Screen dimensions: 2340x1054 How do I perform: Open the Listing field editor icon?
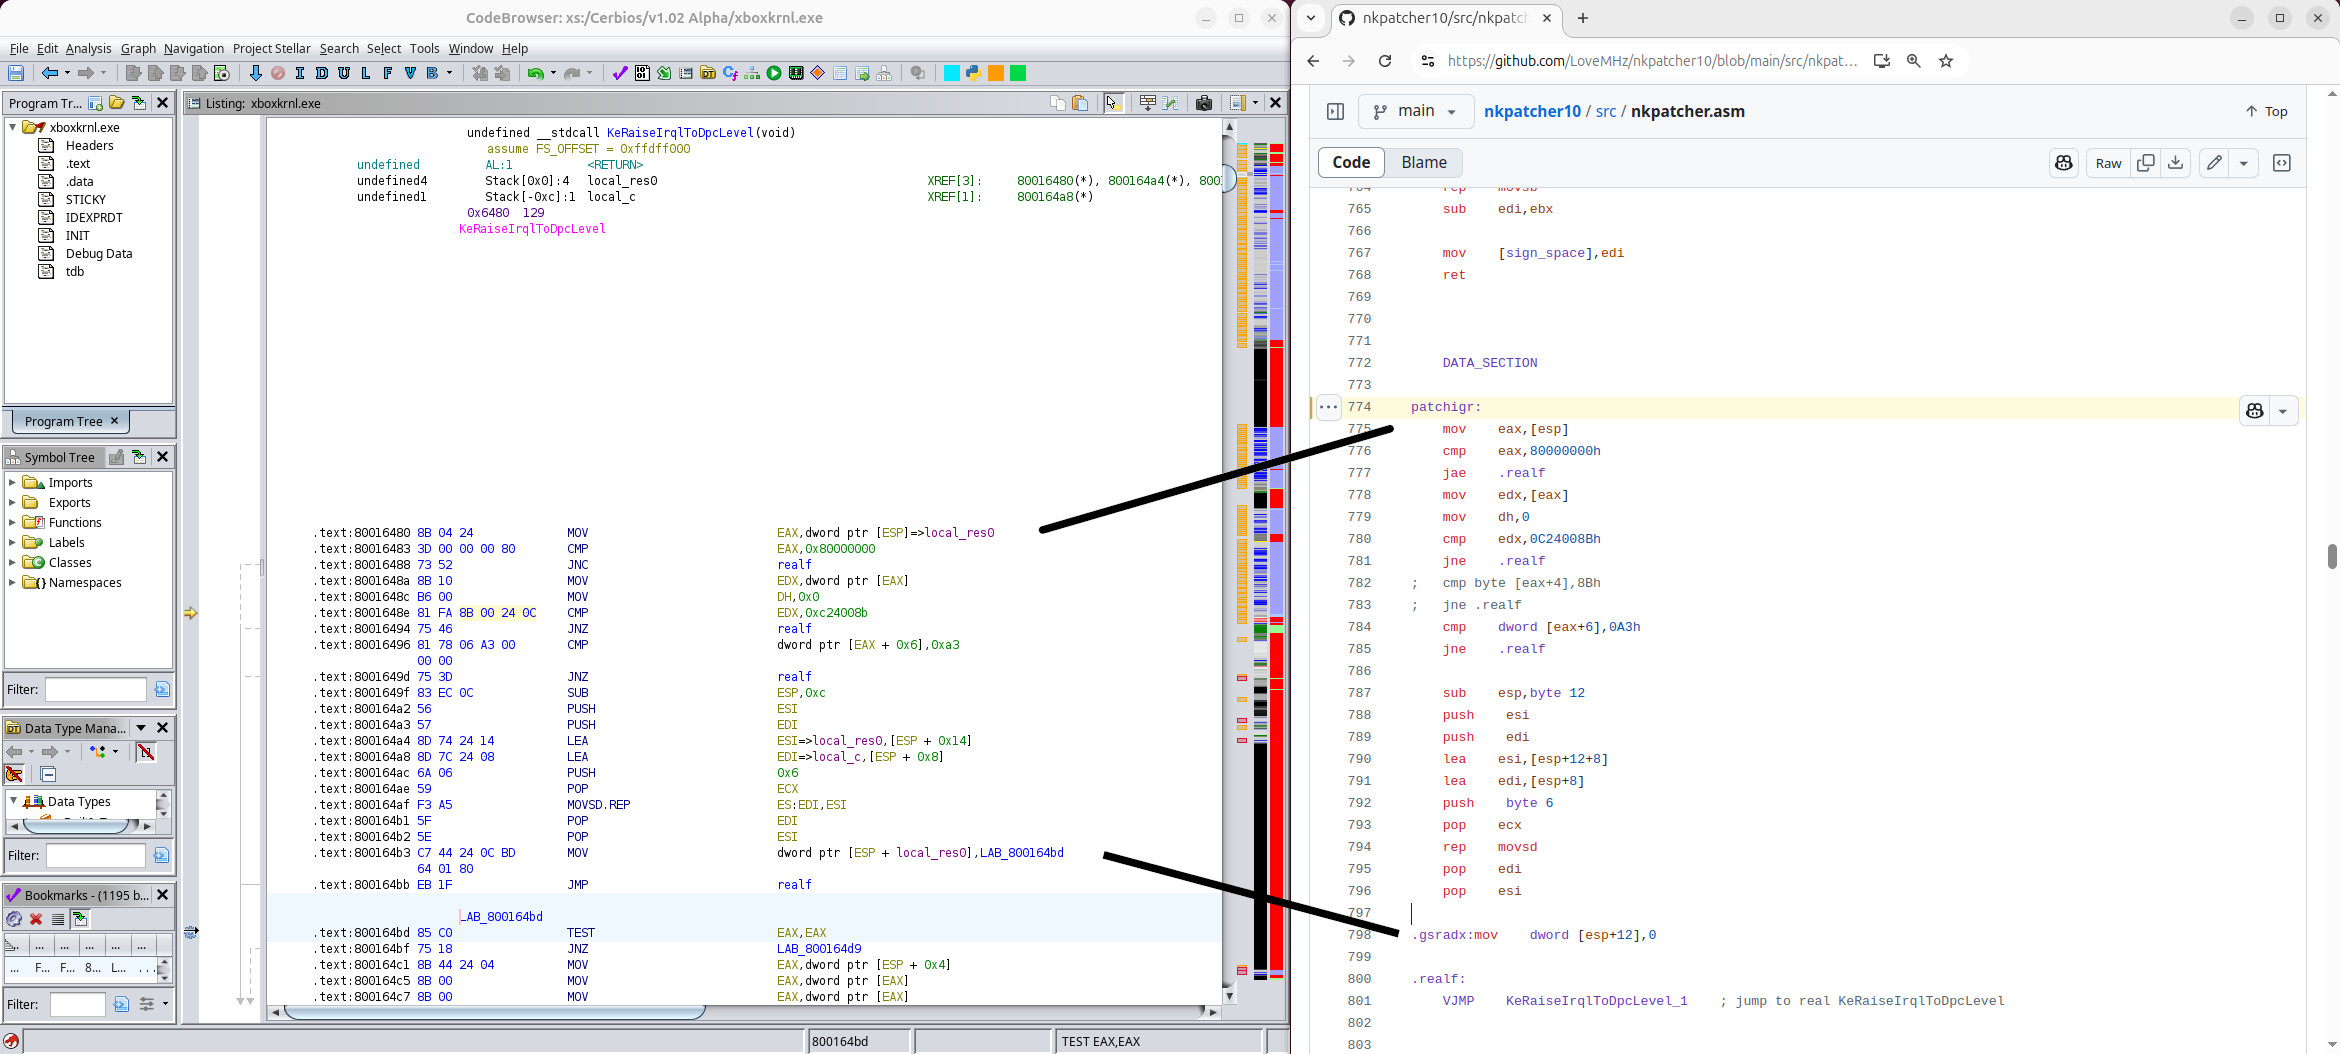pos(1148,103)
